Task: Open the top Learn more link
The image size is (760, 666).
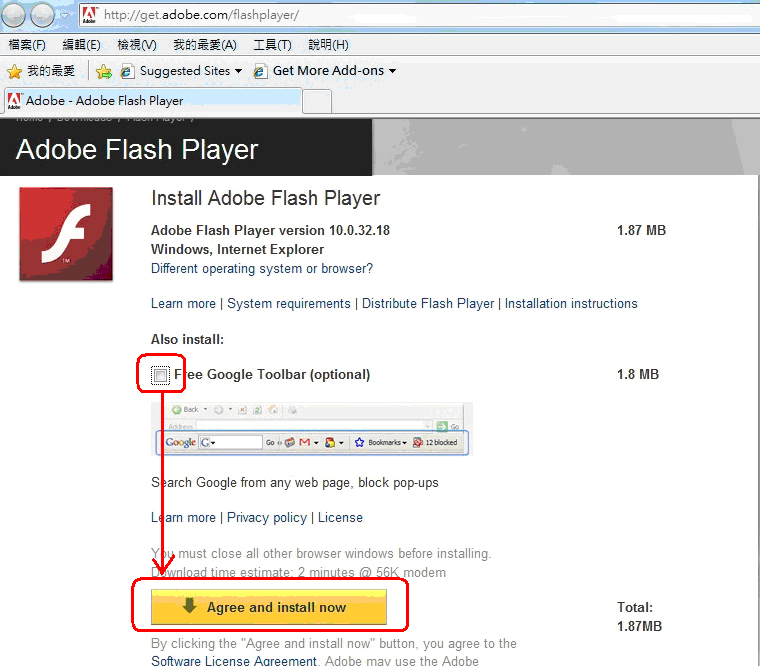Action: (183, 303)
